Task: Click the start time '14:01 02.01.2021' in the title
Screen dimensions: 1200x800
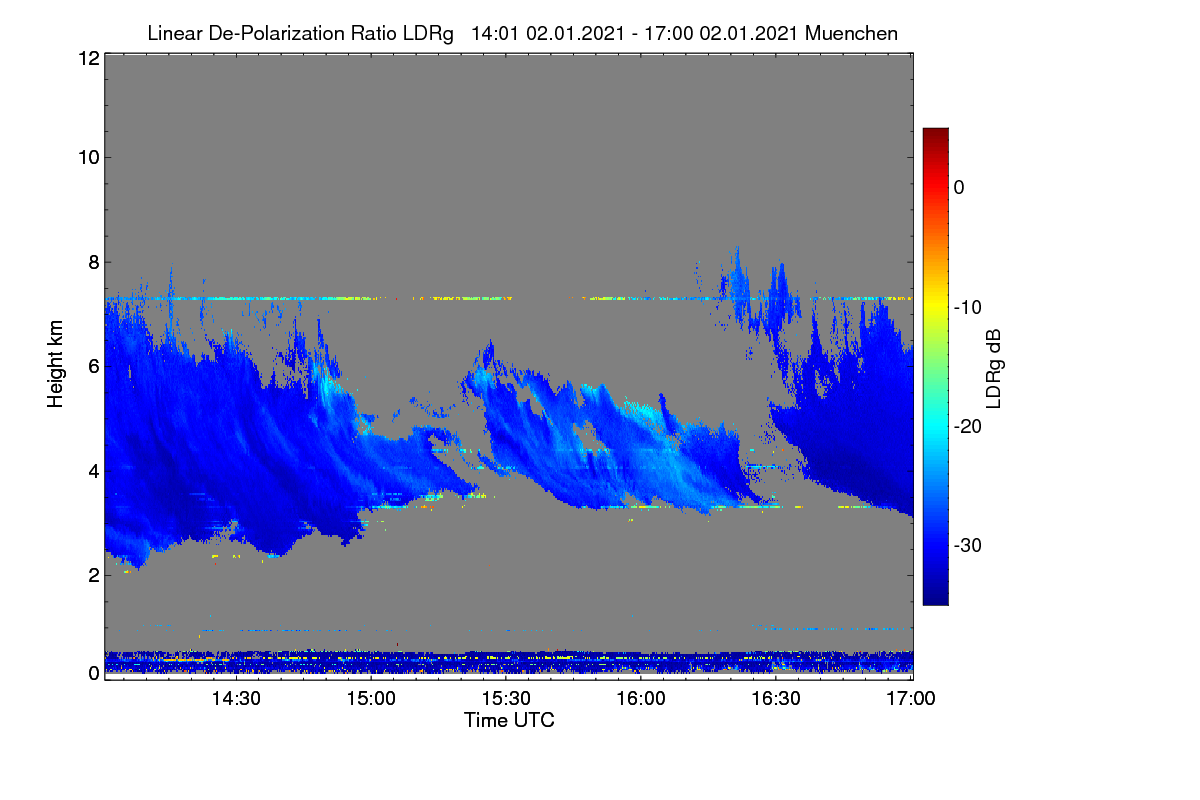Action: tap(549, 33)
